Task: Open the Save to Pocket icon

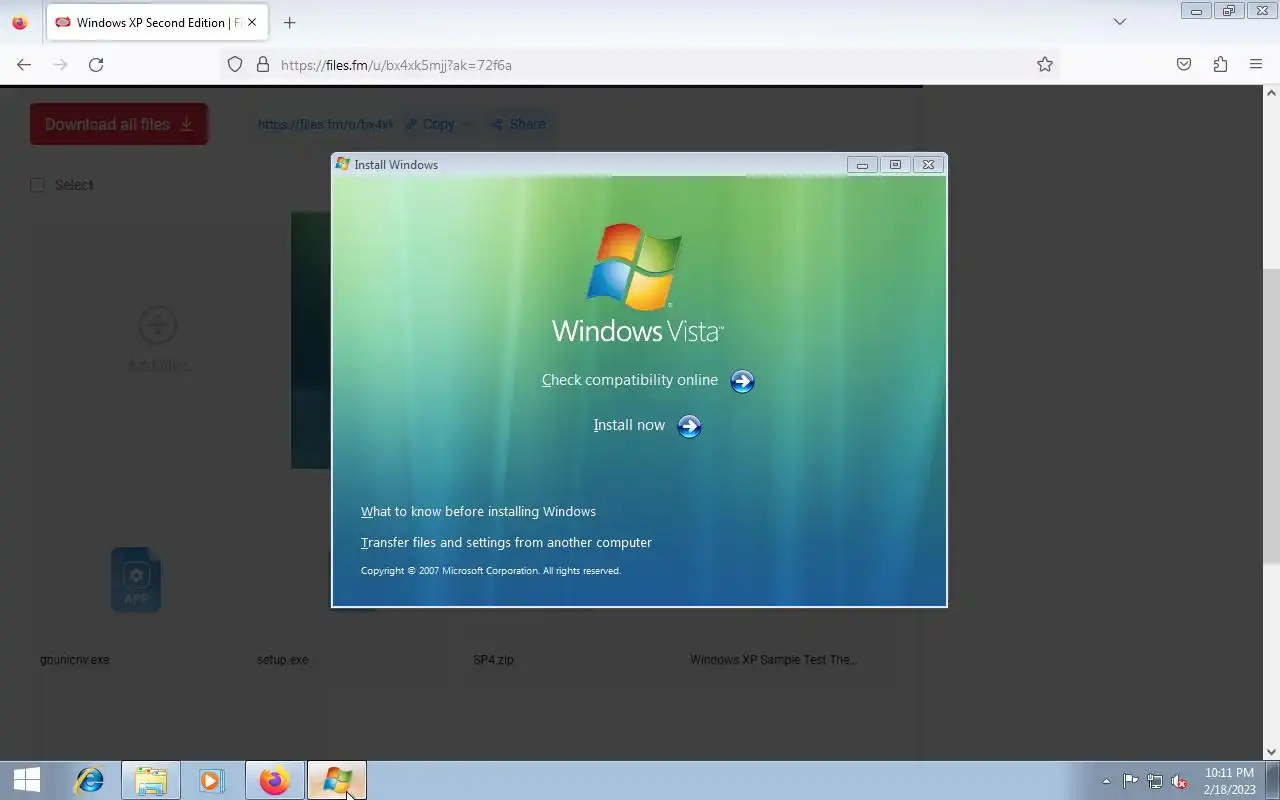Action: pyautogui.click(x=1184, y=65)
